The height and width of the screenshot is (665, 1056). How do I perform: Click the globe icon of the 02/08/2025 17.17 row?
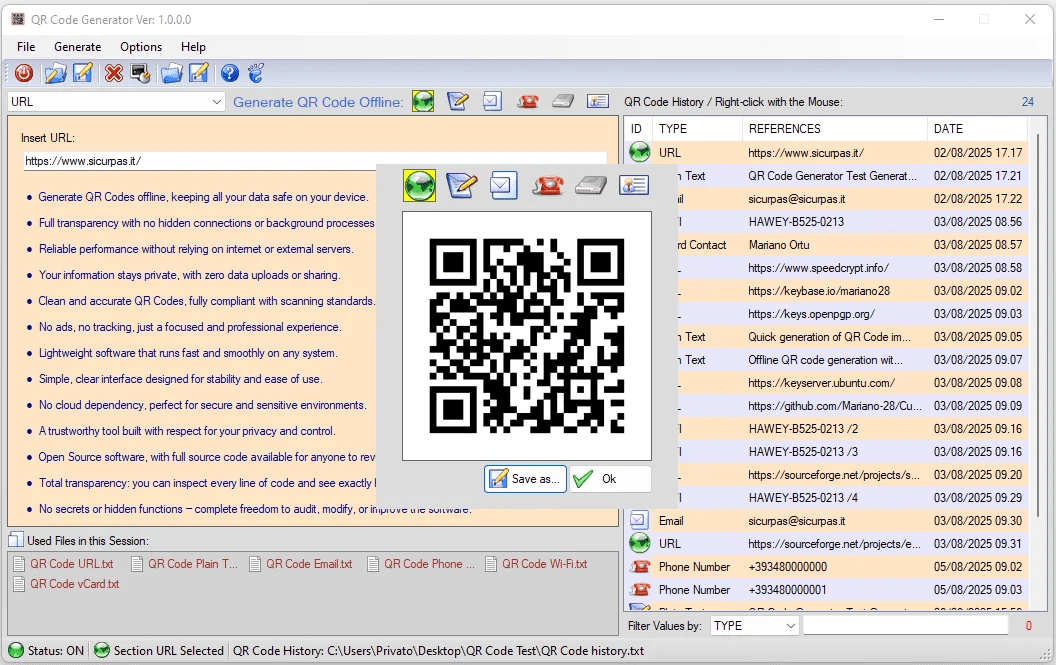click(640, 152)
